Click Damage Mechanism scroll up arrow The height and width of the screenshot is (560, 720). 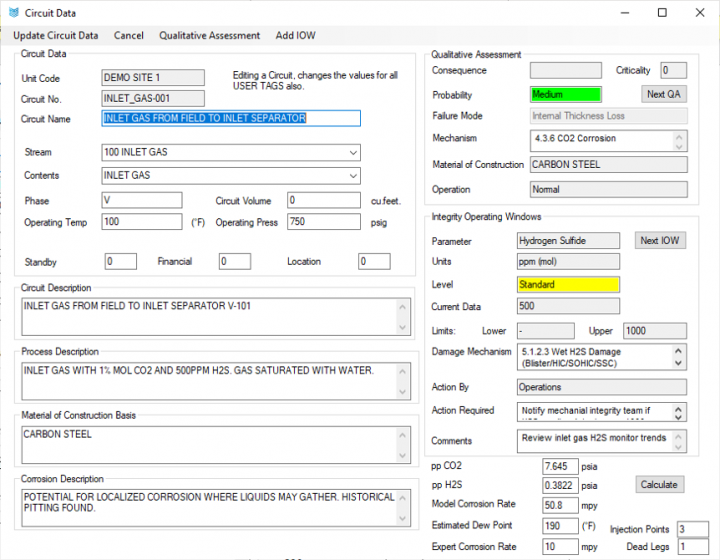(x=679, y=351)
